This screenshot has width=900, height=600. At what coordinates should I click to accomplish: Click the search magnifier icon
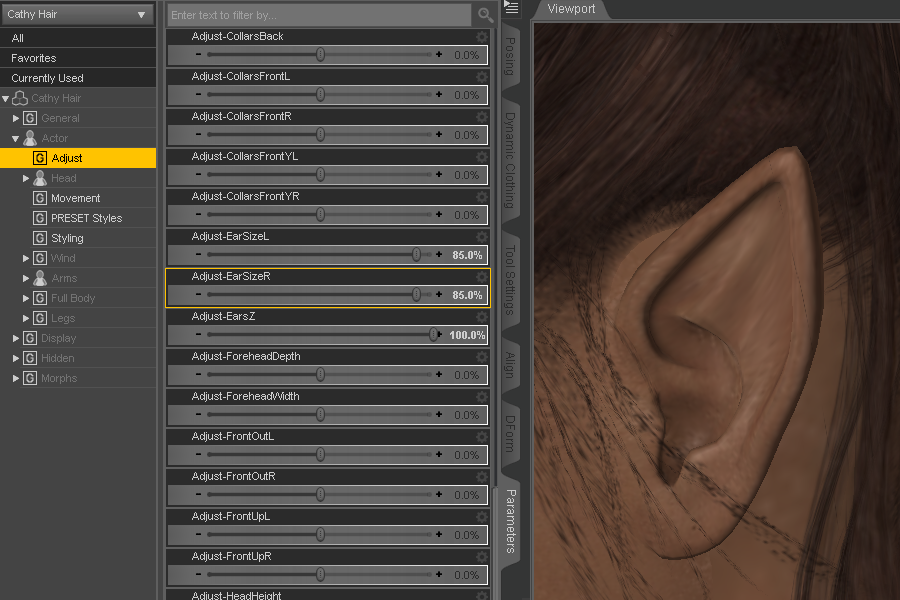(486, 15)
